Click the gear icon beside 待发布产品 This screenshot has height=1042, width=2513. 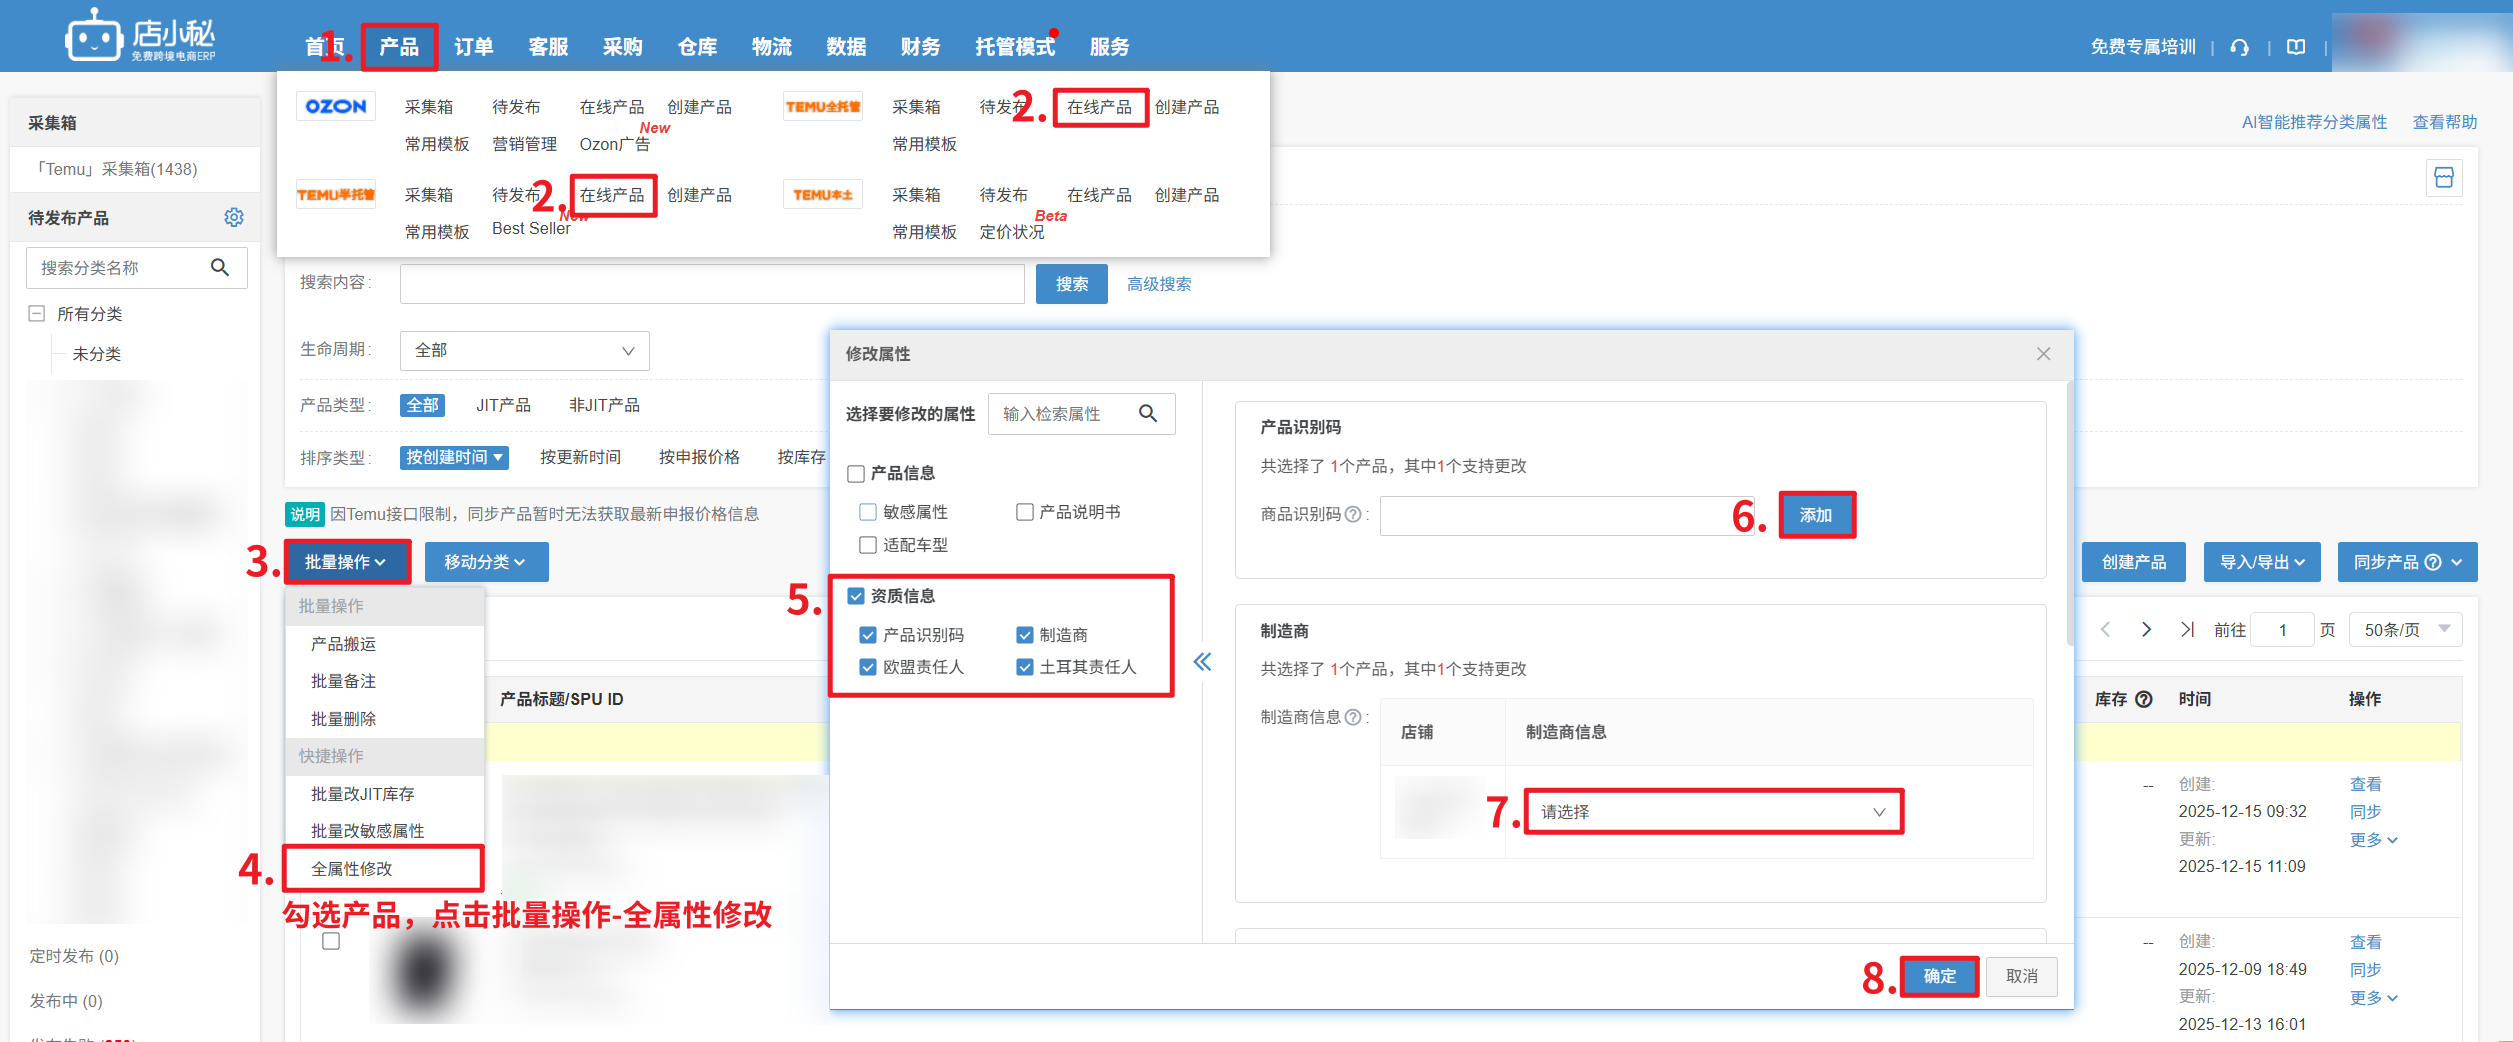click(x=234, y=218)
